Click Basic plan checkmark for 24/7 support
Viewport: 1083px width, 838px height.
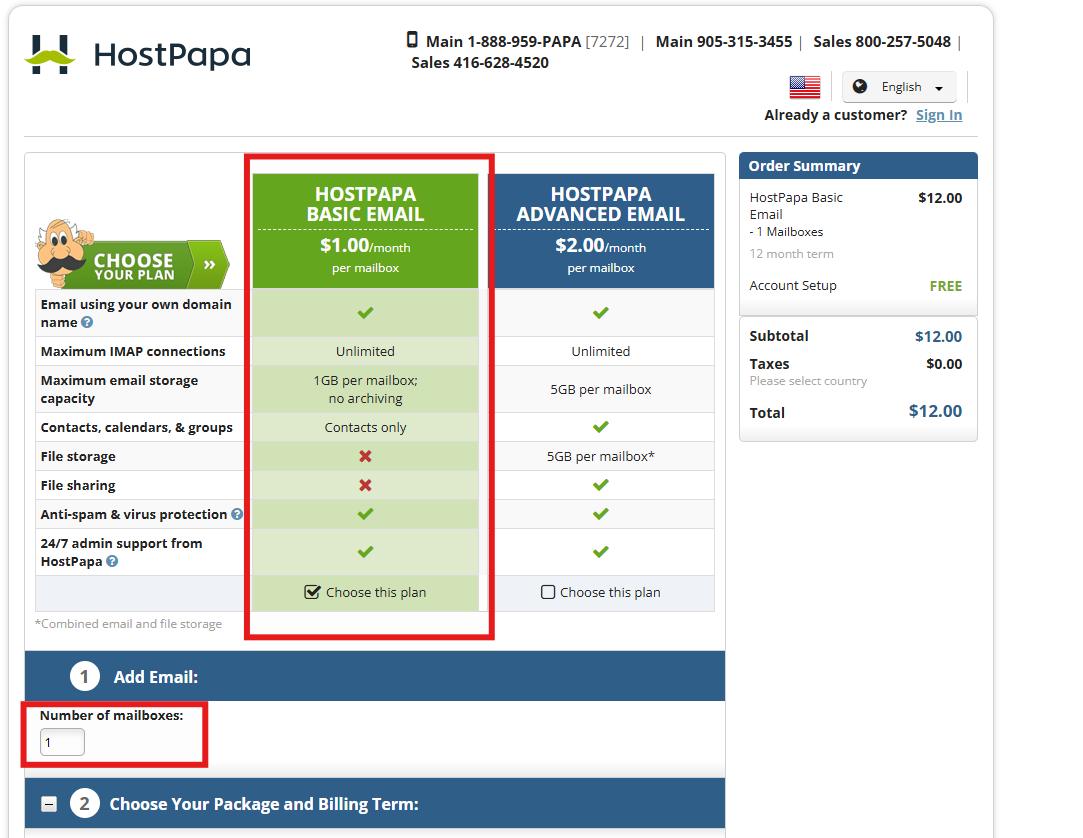[x=365, y=552]
